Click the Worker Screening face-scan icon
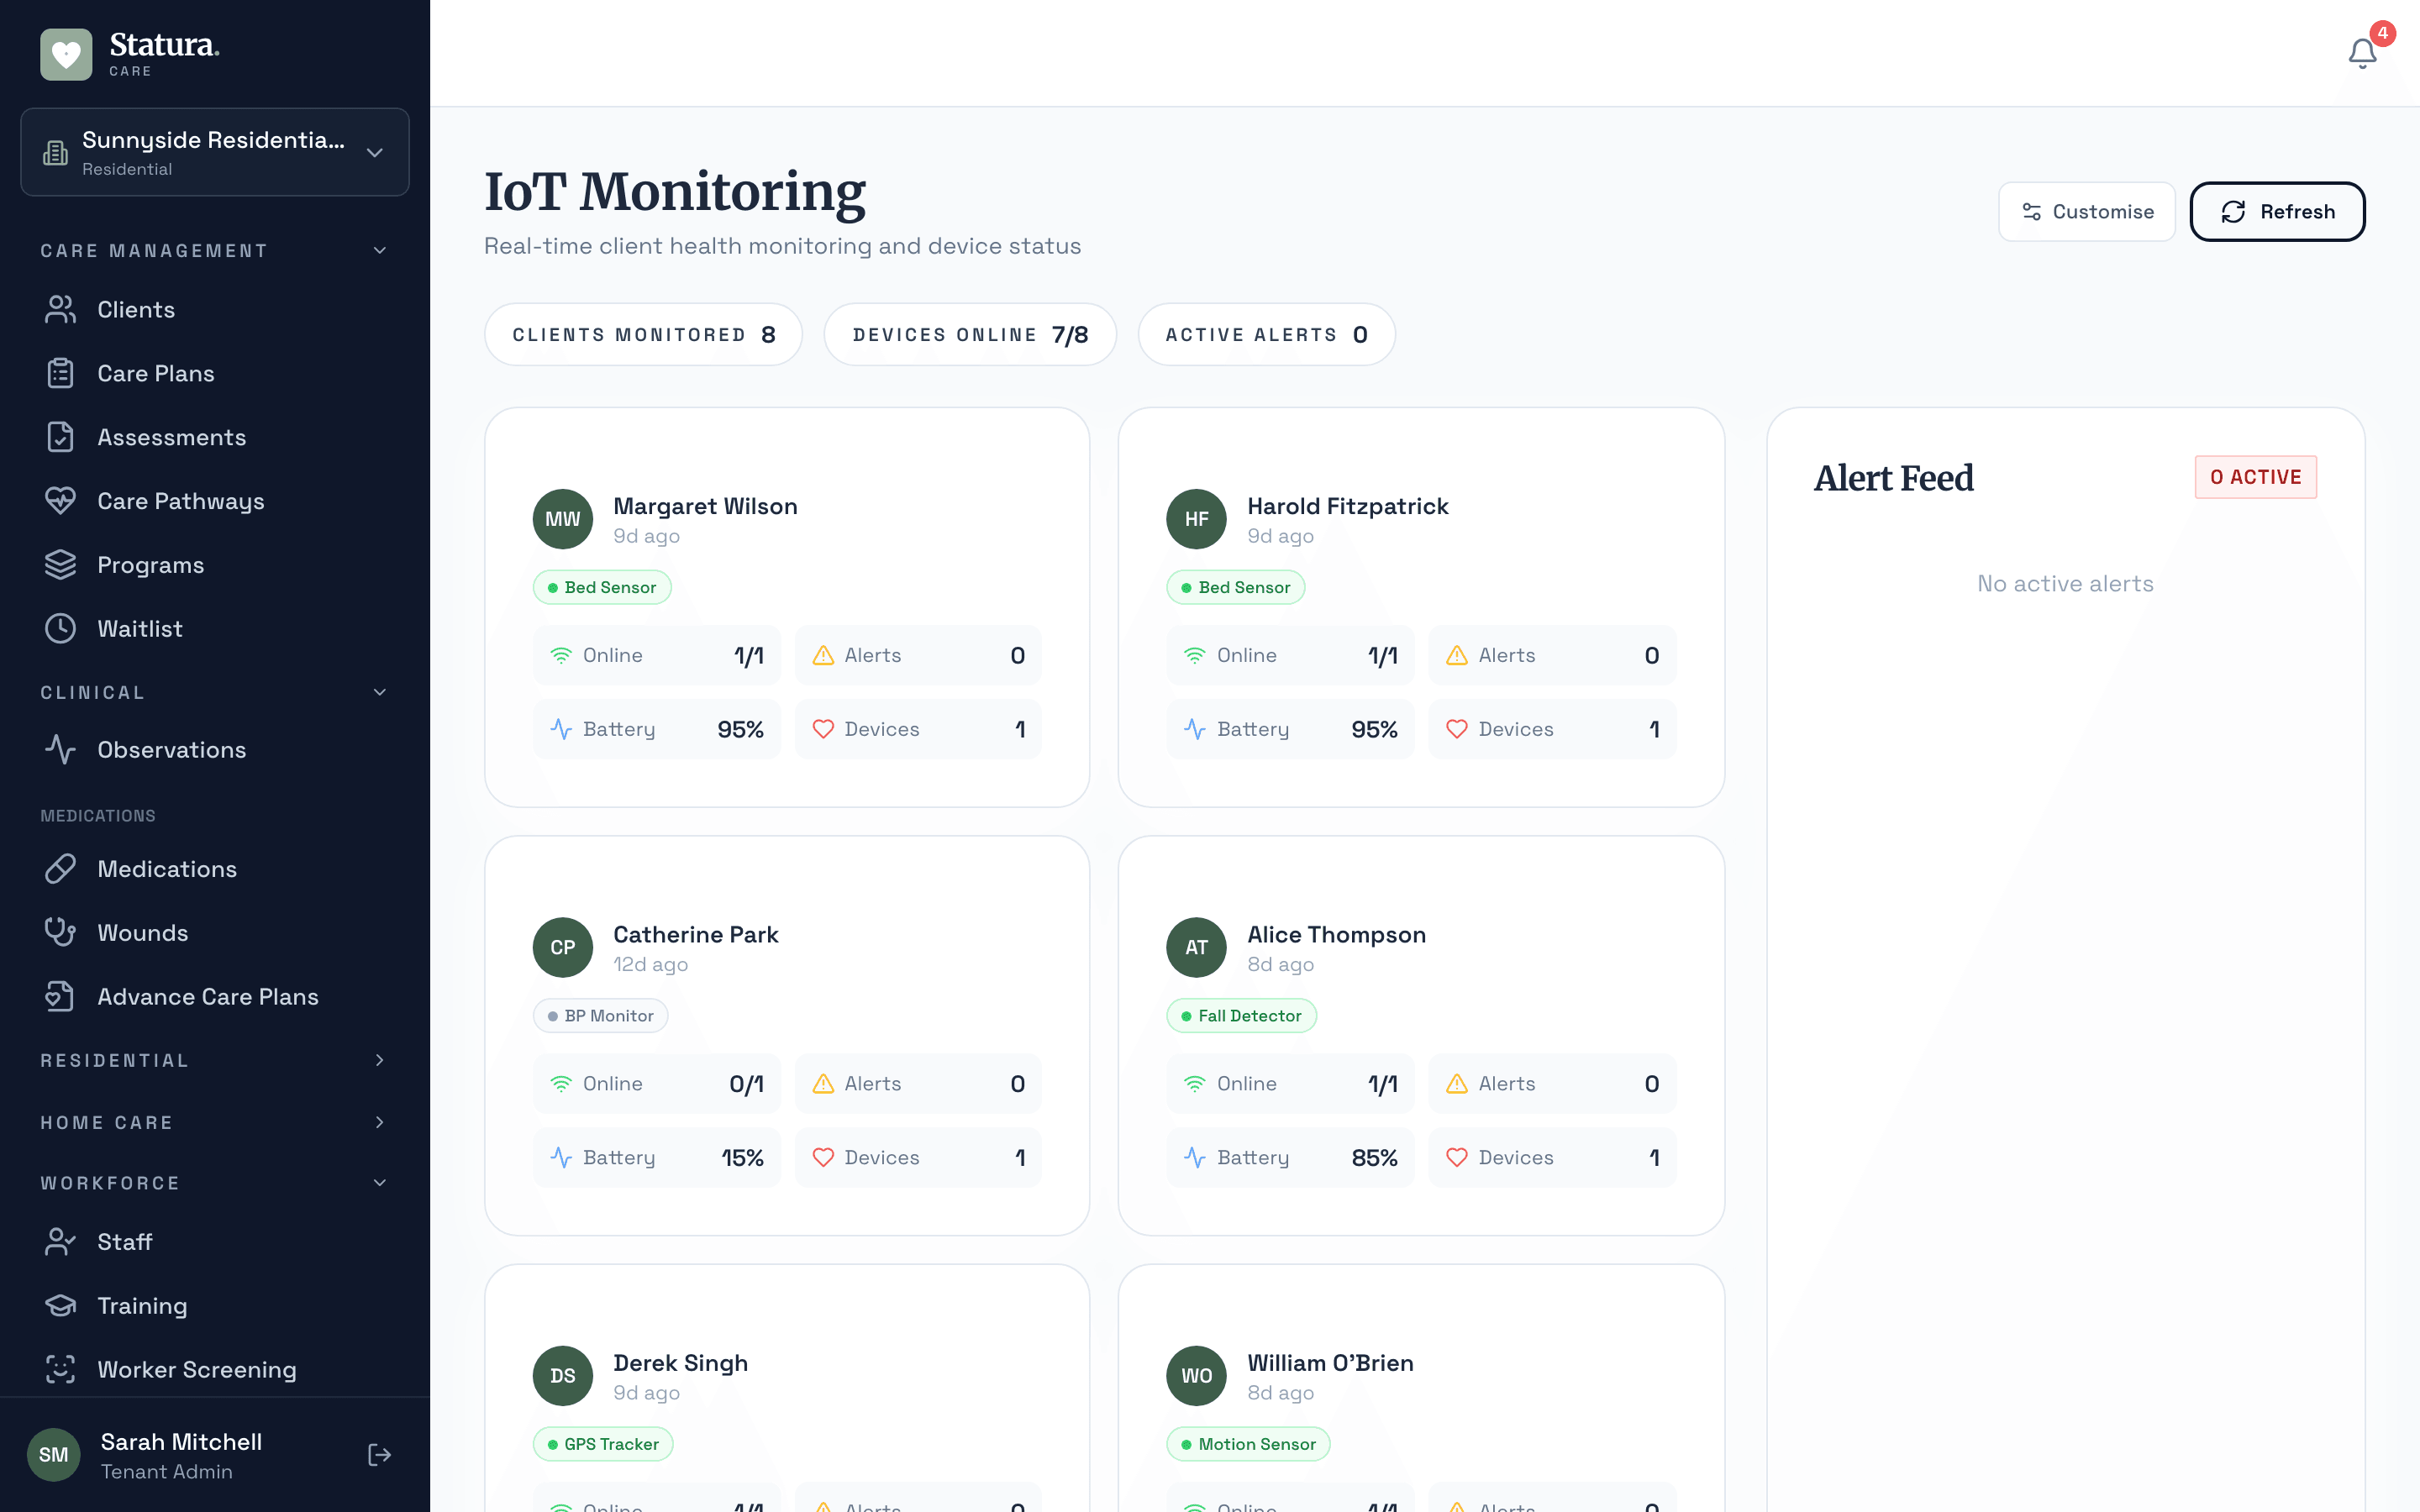Image resolution: width=2420 pixels, height=1512 pixels. [60, 1370]
